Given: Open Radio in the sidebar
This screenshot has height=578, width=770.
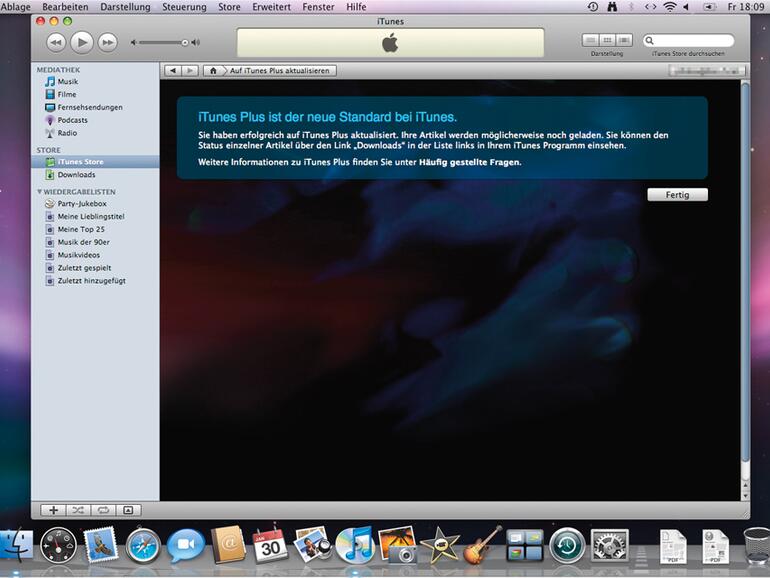Looking at the screenshot, I should (67, 133).
